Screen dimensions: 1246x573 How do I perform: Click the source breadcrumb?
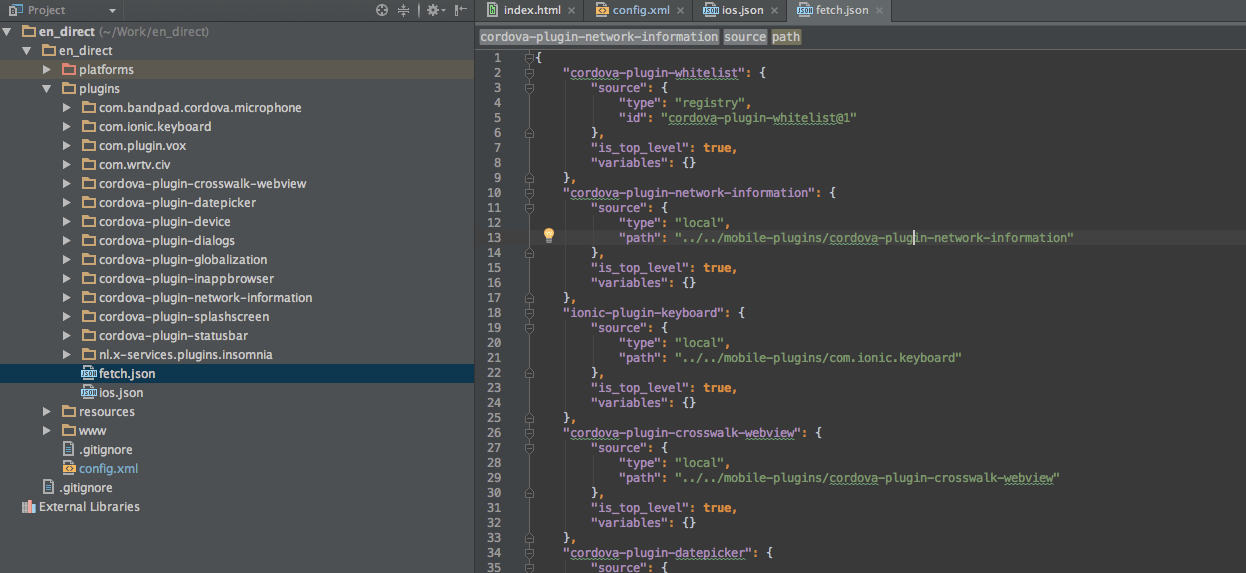click(x=745, y=37)
